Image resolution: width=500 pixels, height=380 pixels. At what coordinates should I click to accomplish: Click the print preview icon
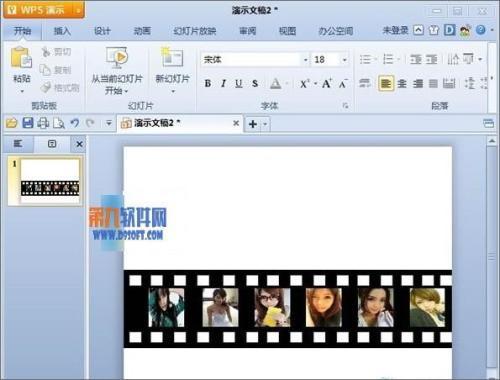tap(59, 123)
